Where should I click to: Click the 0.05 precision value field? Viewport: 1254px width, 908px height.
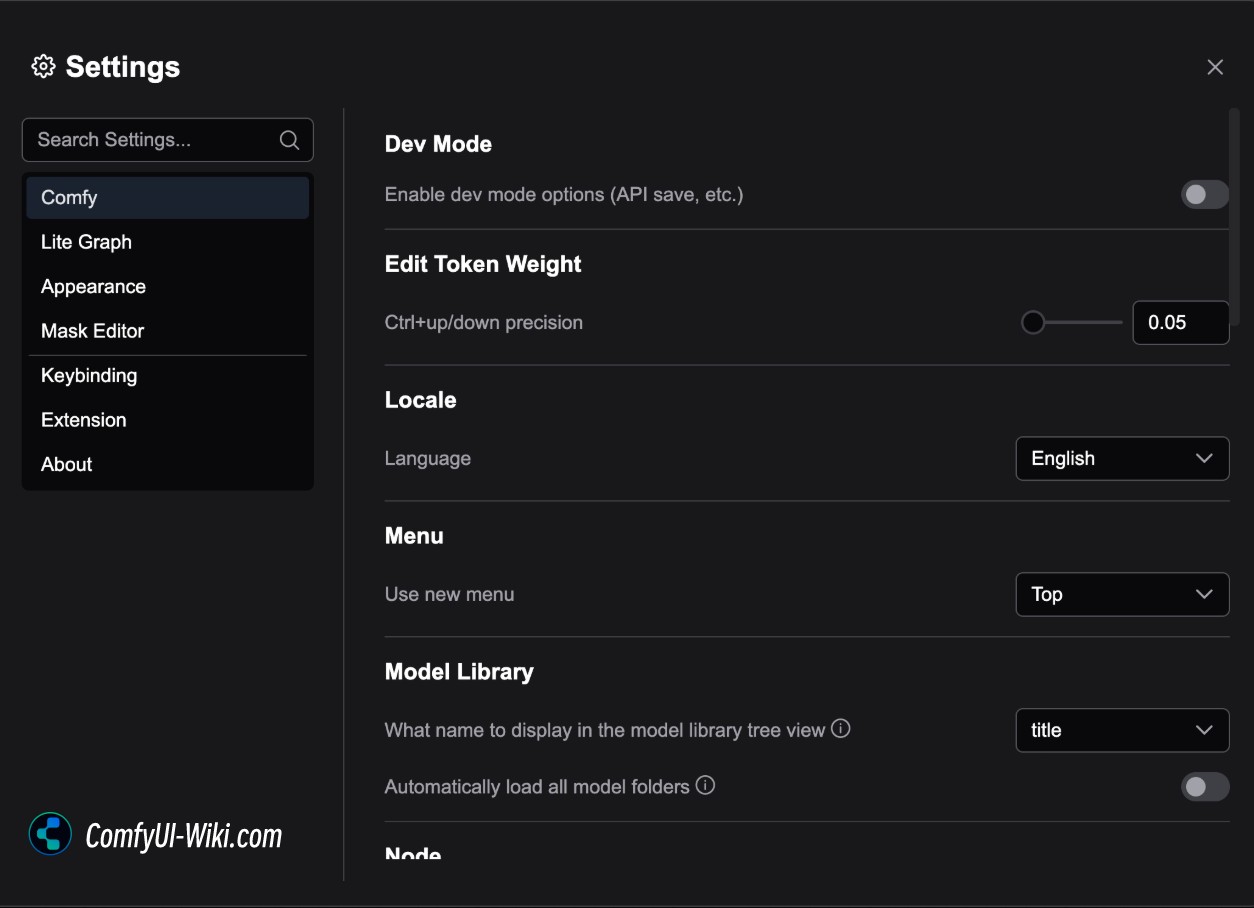(1181, 323)
